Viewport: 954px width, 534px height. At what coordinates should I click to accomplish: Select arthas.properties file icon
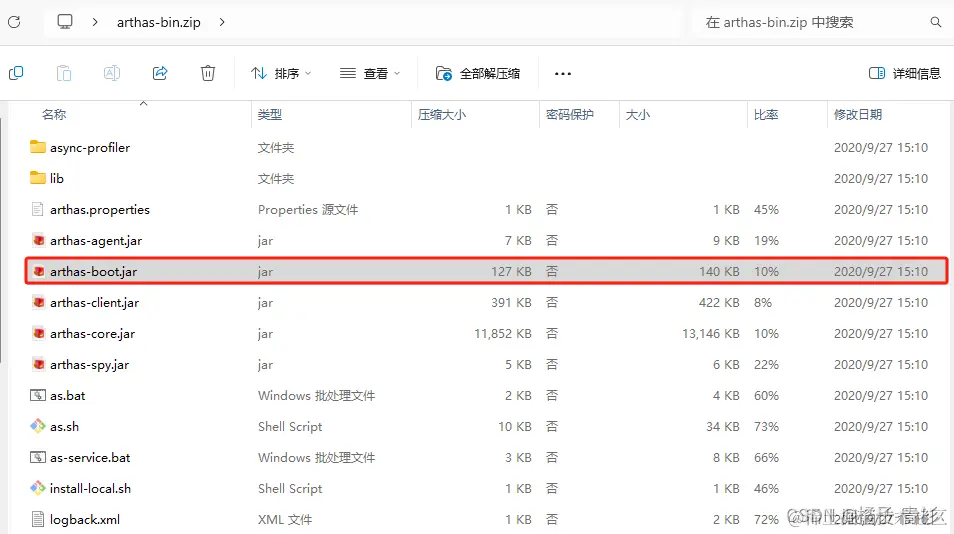[38, 209]
